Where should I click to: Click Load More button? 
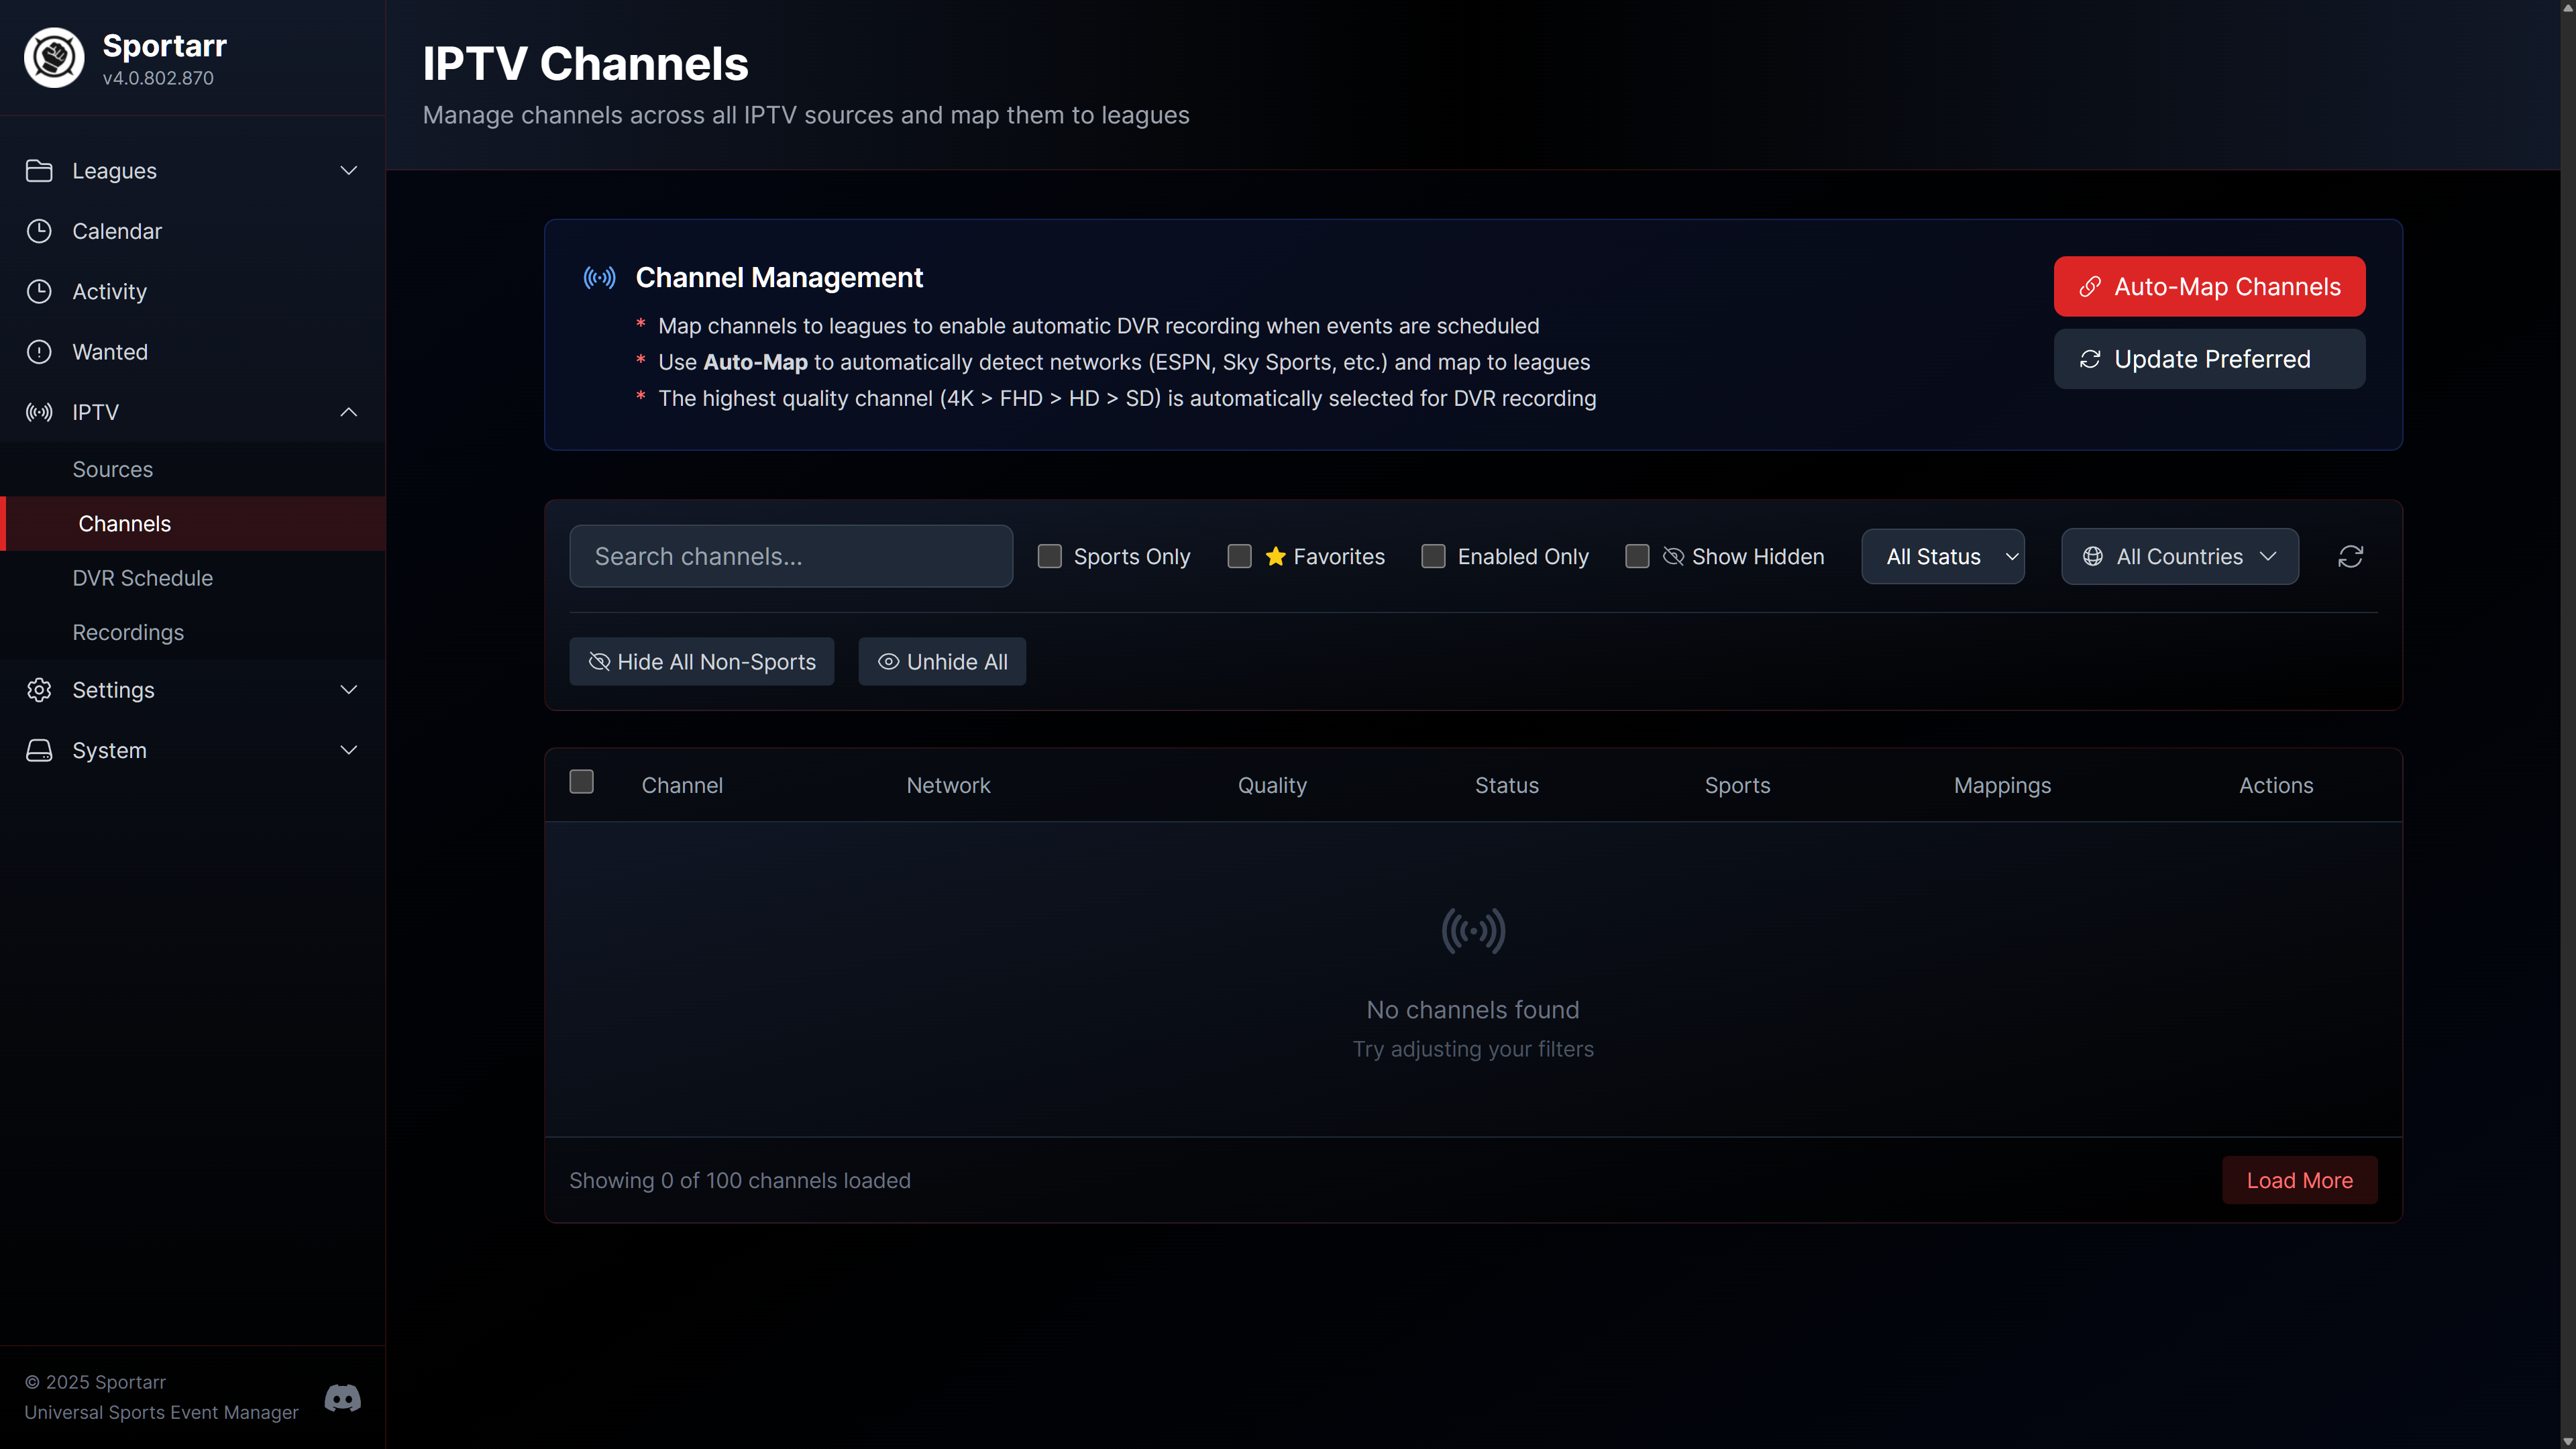point(2300,1180)
